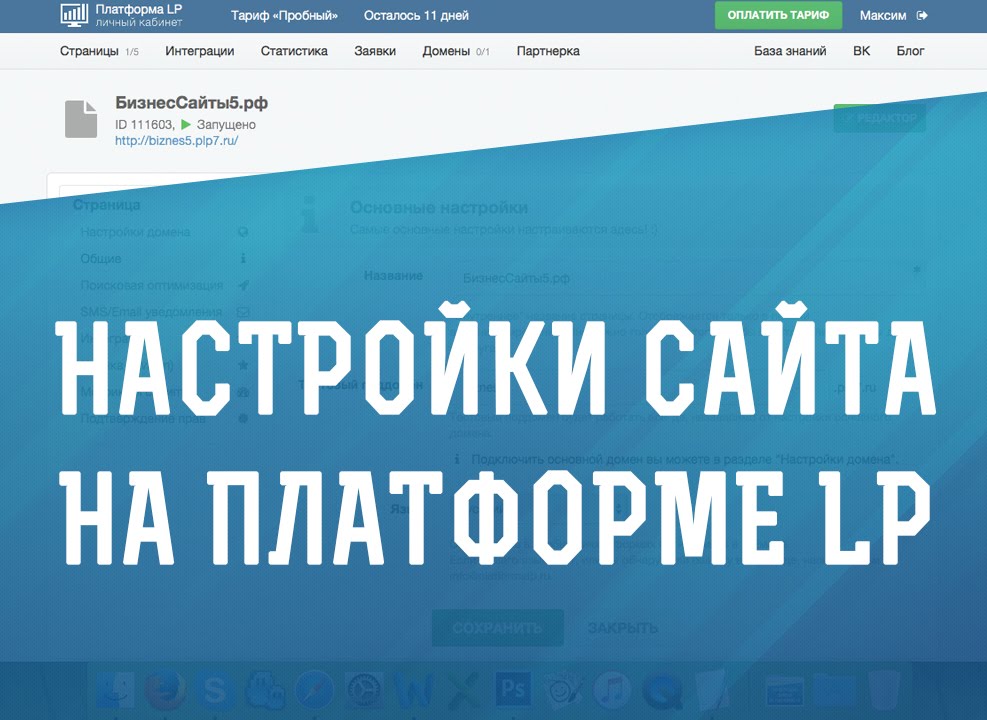Select the Домены tab

(446, 51)
